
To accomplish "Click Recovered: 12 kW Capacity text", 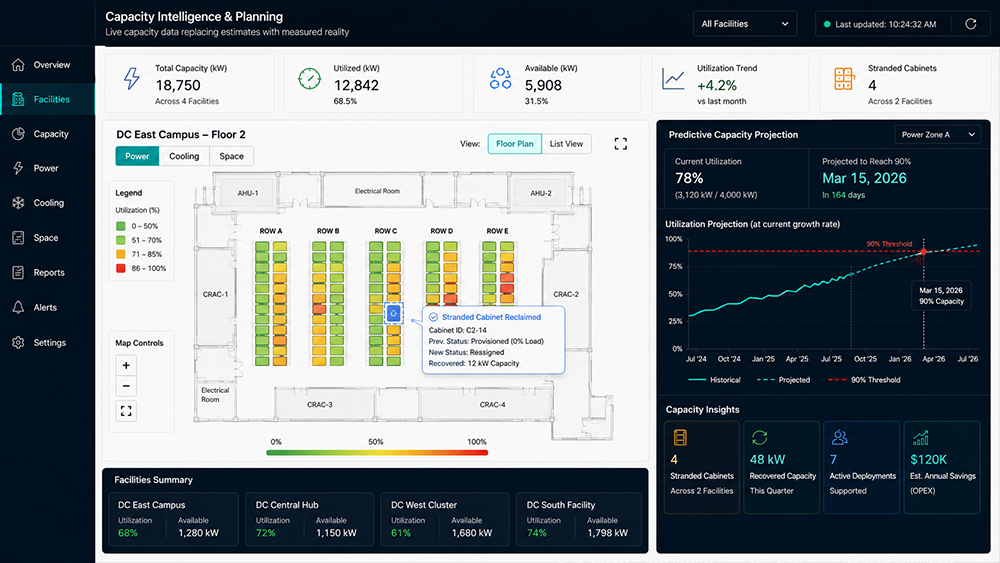I will tap(474, 363).
